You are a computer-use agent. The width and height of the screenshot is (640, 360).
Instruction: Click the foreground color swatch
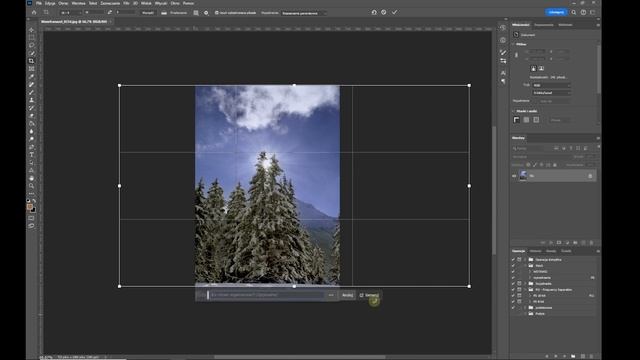(29, 207)
